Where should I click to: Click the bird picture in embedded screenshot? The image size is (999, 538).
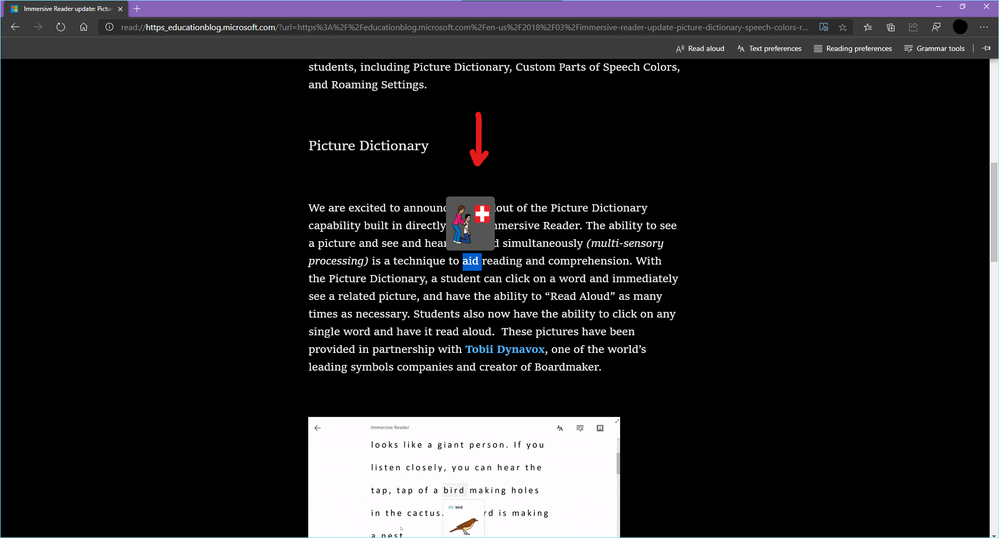click(464, 526)
